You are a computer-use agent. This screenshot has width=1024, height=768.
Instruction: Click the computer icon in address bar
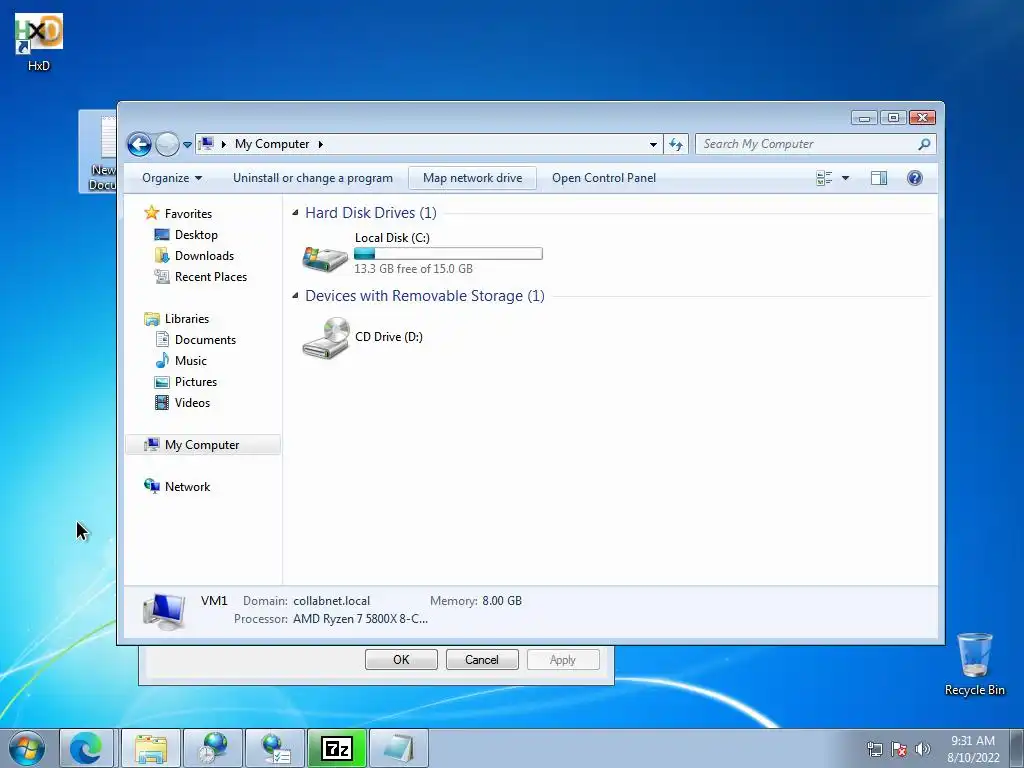tap(206, 144)
